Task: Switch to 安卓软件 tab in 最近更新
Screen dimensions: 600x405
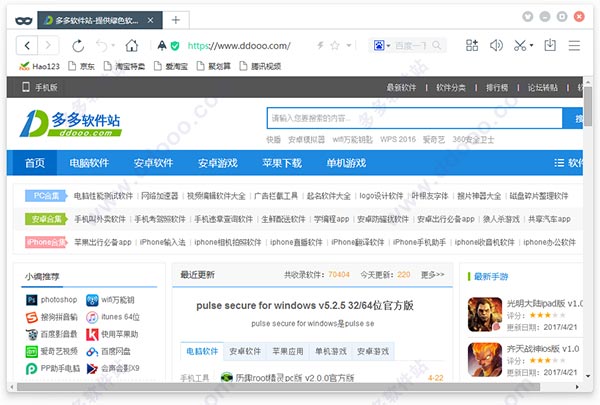Action: [x=245, y=351]
